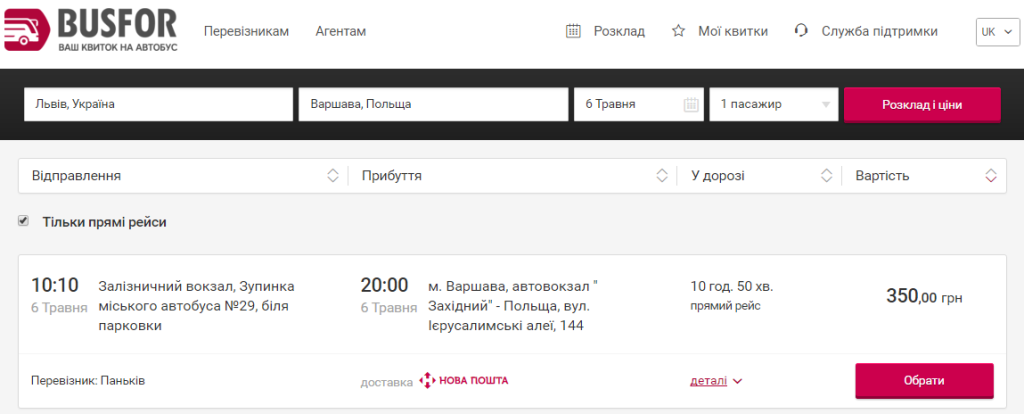1024x414 pixels.
Task: Click the доставка label
Action: coord(387,382)
